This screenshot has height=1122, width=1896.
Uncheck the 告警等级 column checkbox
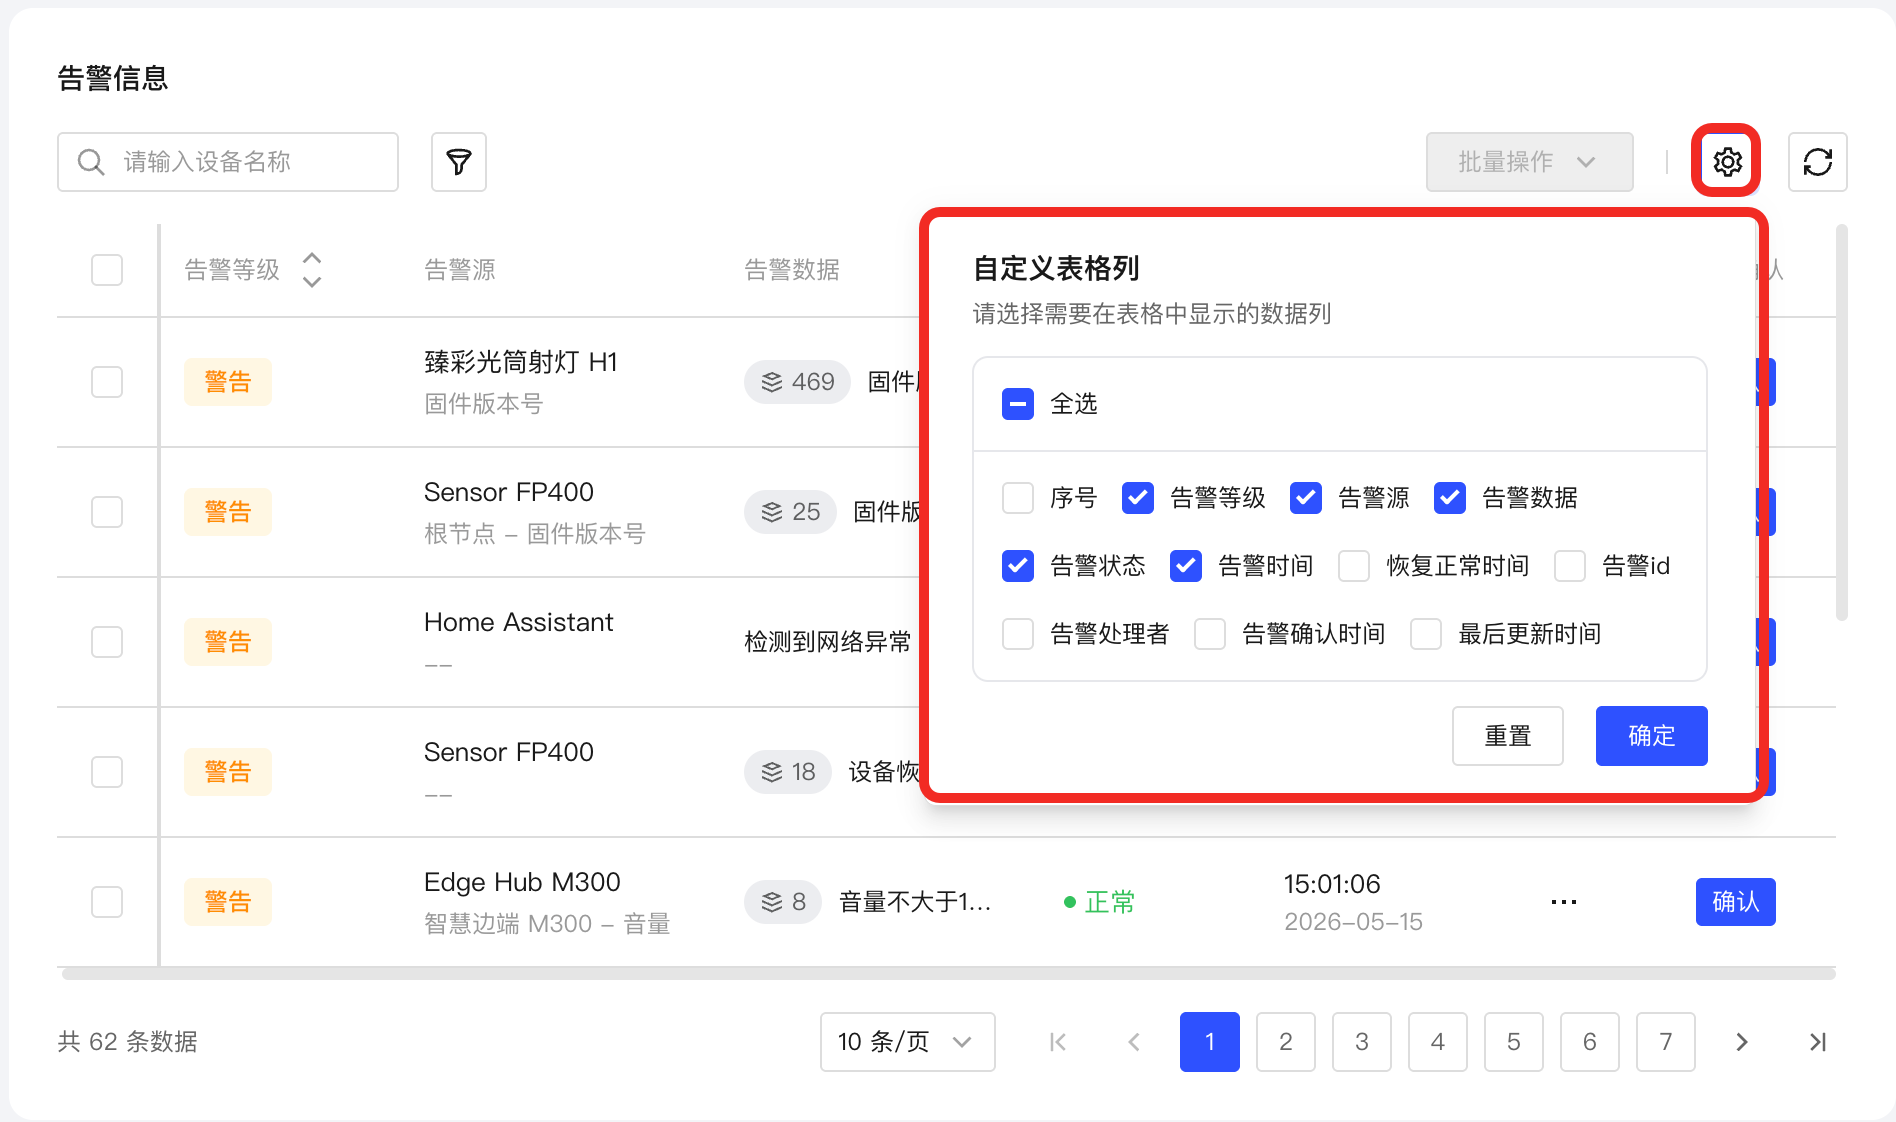click(1138, 498)
